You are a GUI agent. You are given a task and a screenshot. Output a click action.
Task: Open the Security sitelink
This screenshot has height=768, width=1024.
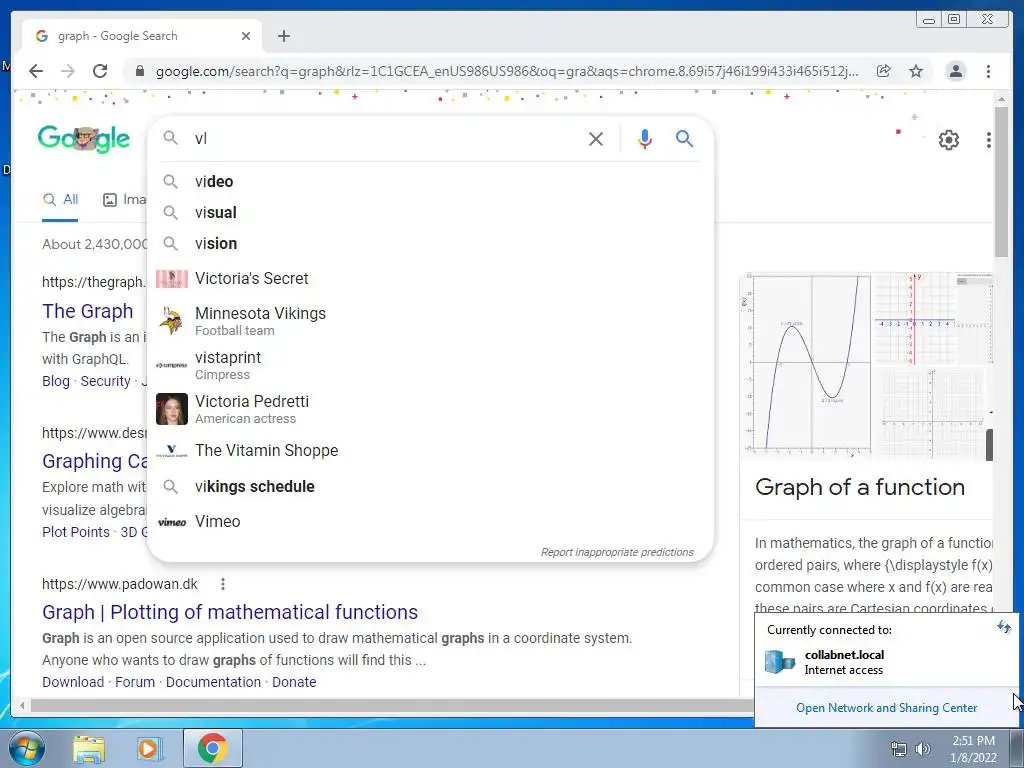105,381
